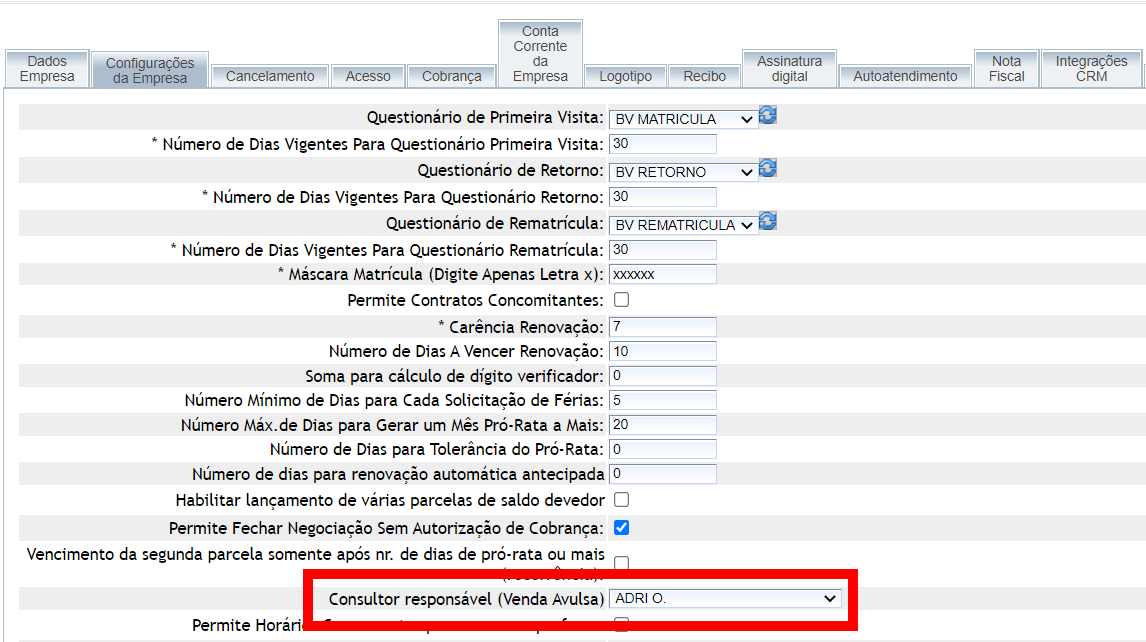Click the Carência Renovação input field
The height and width of the screenshot is (642, 1146).
[x=662, y=327]
